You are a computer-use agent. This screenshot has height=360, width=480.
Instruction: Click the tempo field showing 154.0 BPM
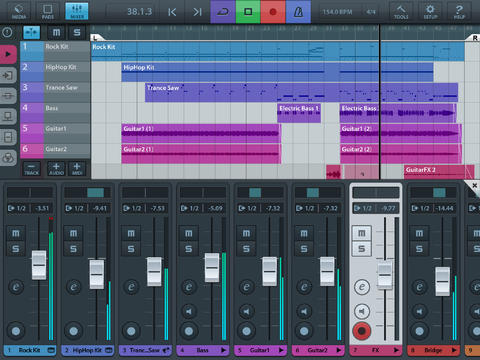click(337, 12)
